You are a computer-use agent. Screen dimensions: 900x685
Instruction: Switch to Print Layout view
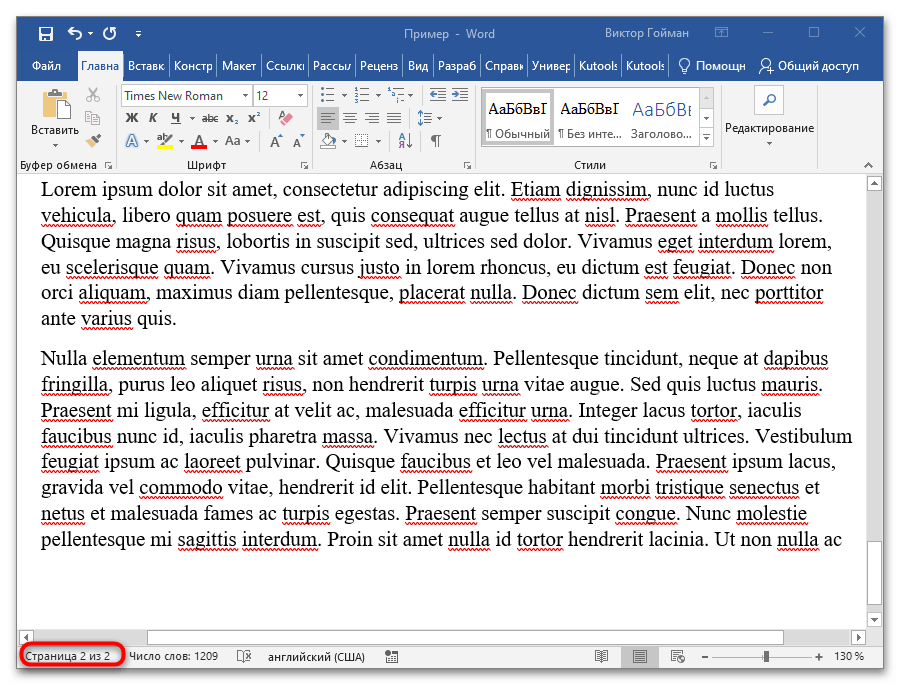tap(639, 656)
